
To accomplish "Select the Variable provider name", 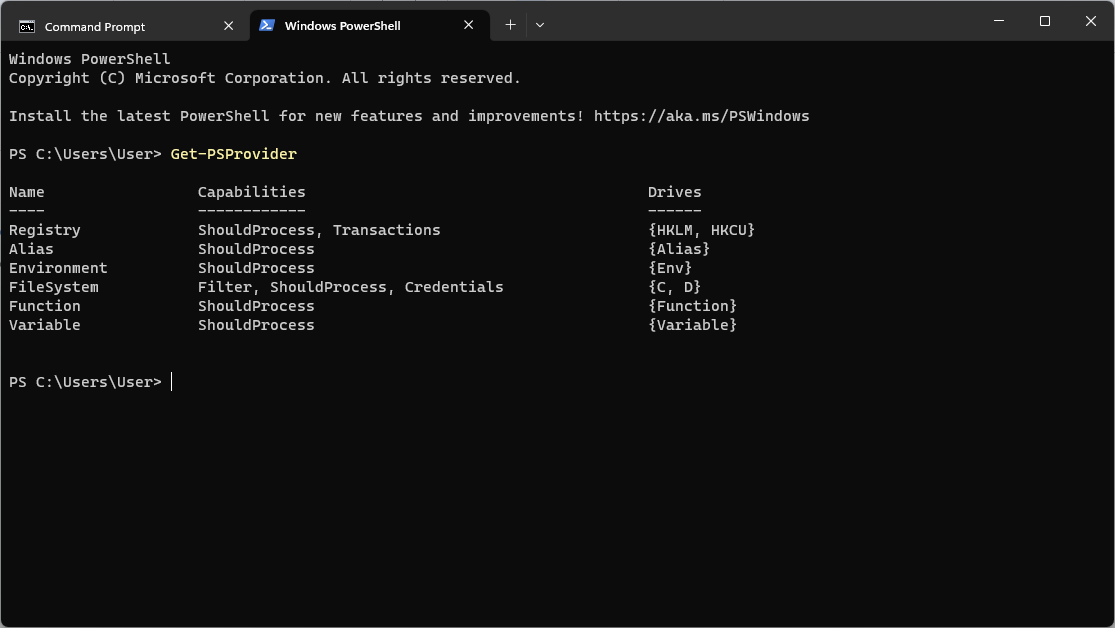I will click(45, 325).
